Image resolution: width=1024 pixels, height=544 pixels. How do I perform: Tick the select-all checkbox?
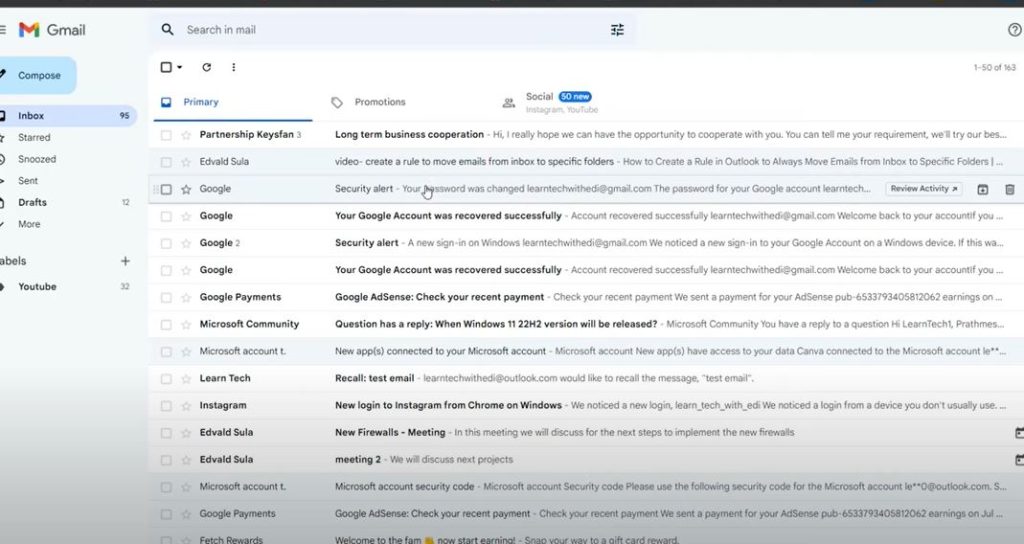click(x=166, y=67)
